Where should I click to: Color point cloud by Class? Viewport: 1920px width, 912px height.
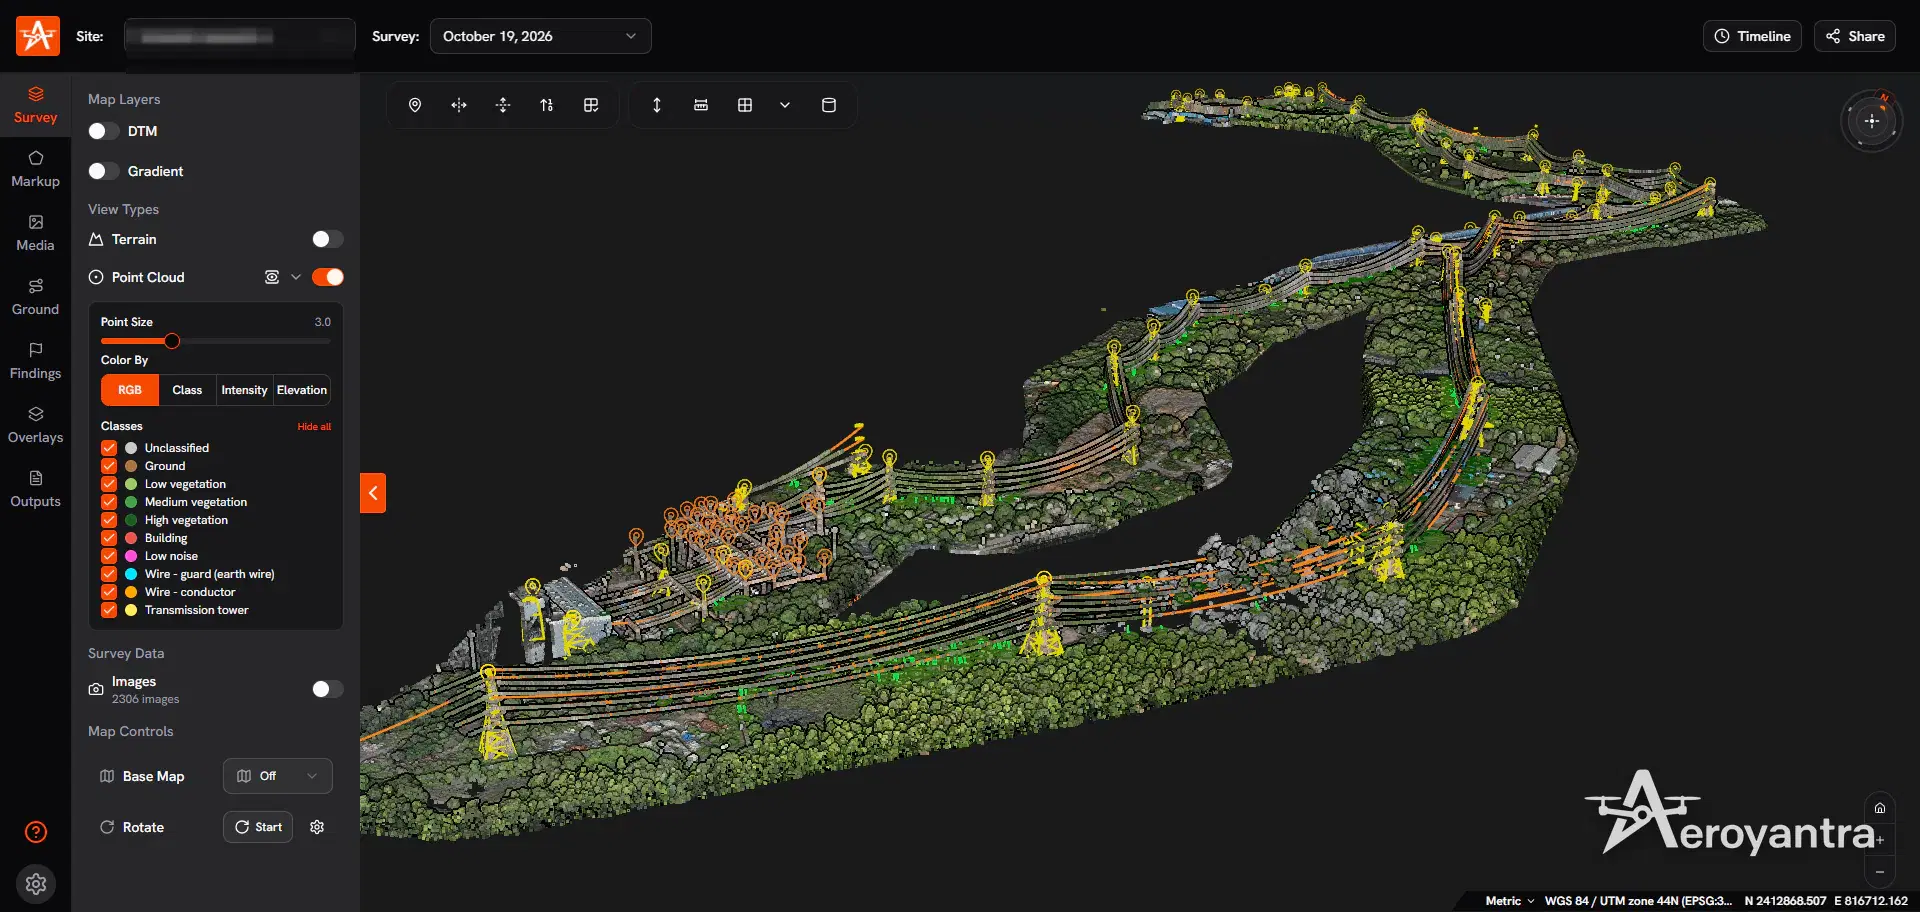187,390
